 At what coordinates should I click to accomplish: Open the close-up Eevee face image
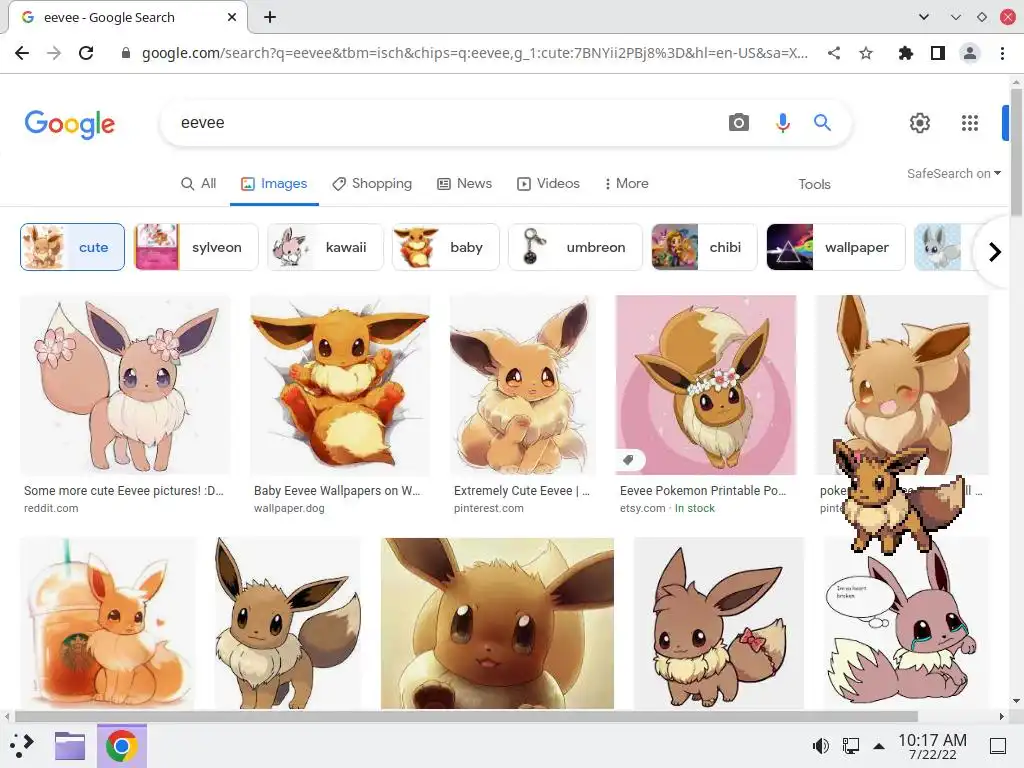pyautogui.click(x=498, y=623)
